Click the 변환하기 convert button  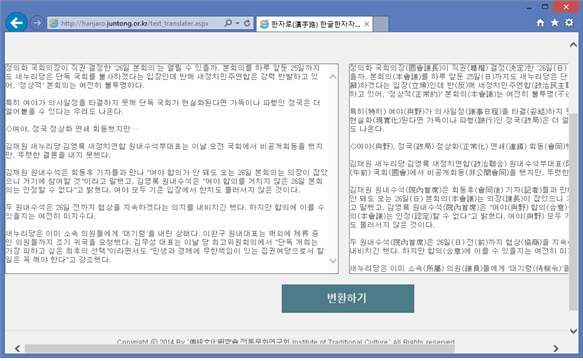pyautogui.click(x=348, y=299)
